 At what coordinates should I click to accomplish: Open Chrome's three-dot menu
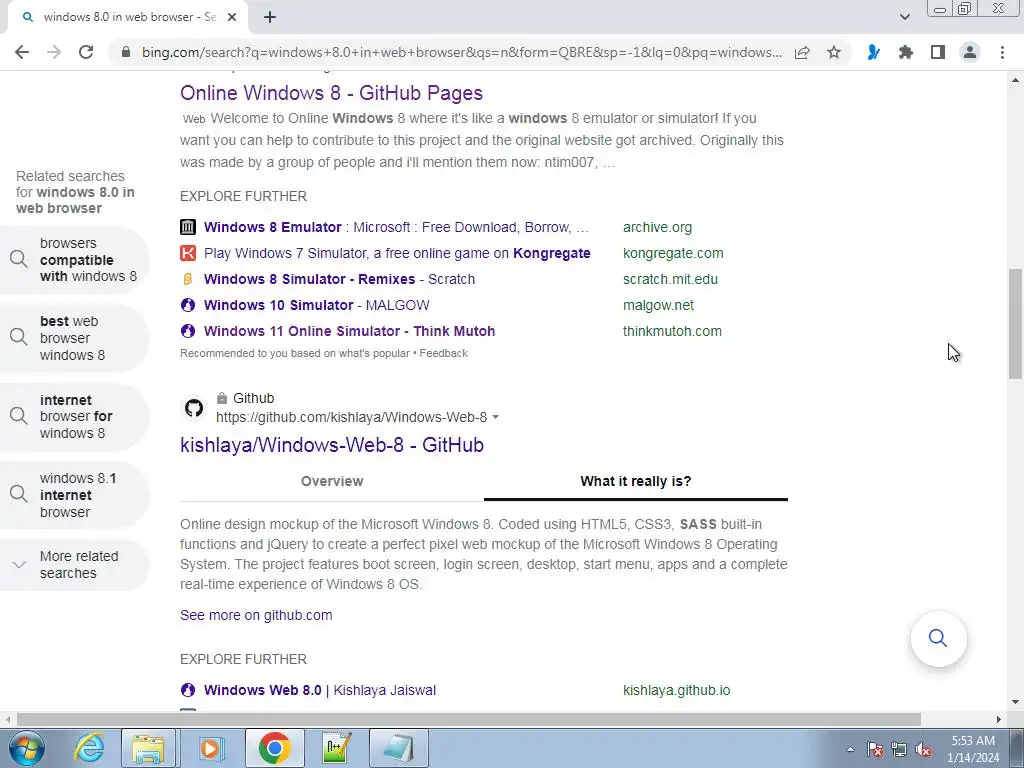[1002, 52]
